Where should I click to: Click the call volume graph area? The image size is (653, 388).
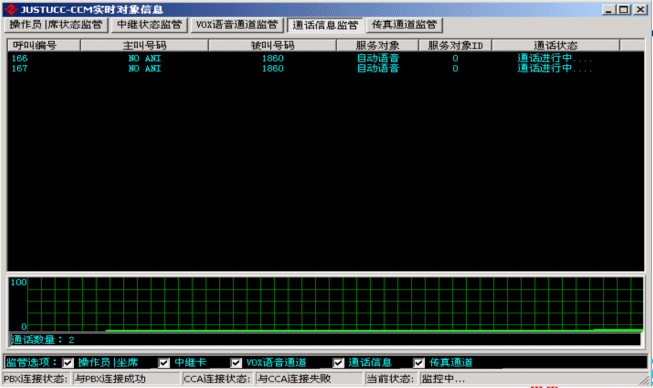(326, 304)
